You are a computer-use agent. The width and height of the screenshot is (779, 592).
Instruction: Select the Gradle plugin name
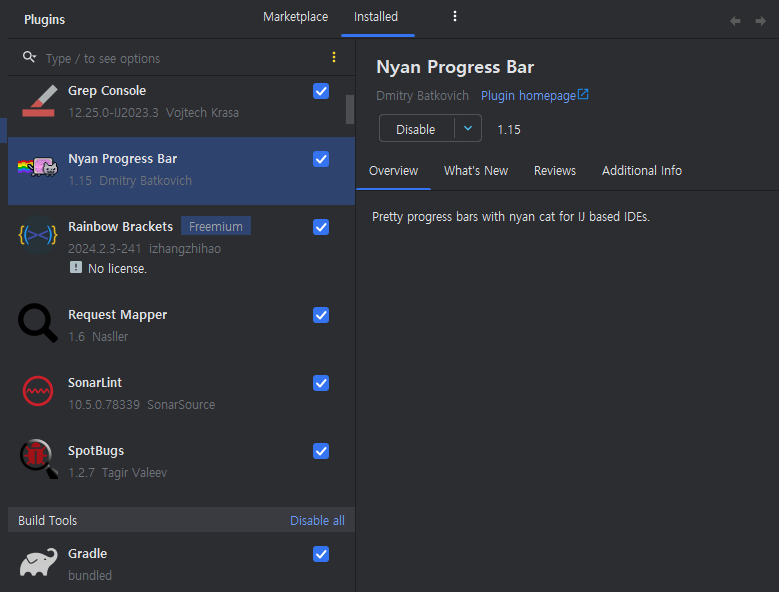[x=87, y=554]
